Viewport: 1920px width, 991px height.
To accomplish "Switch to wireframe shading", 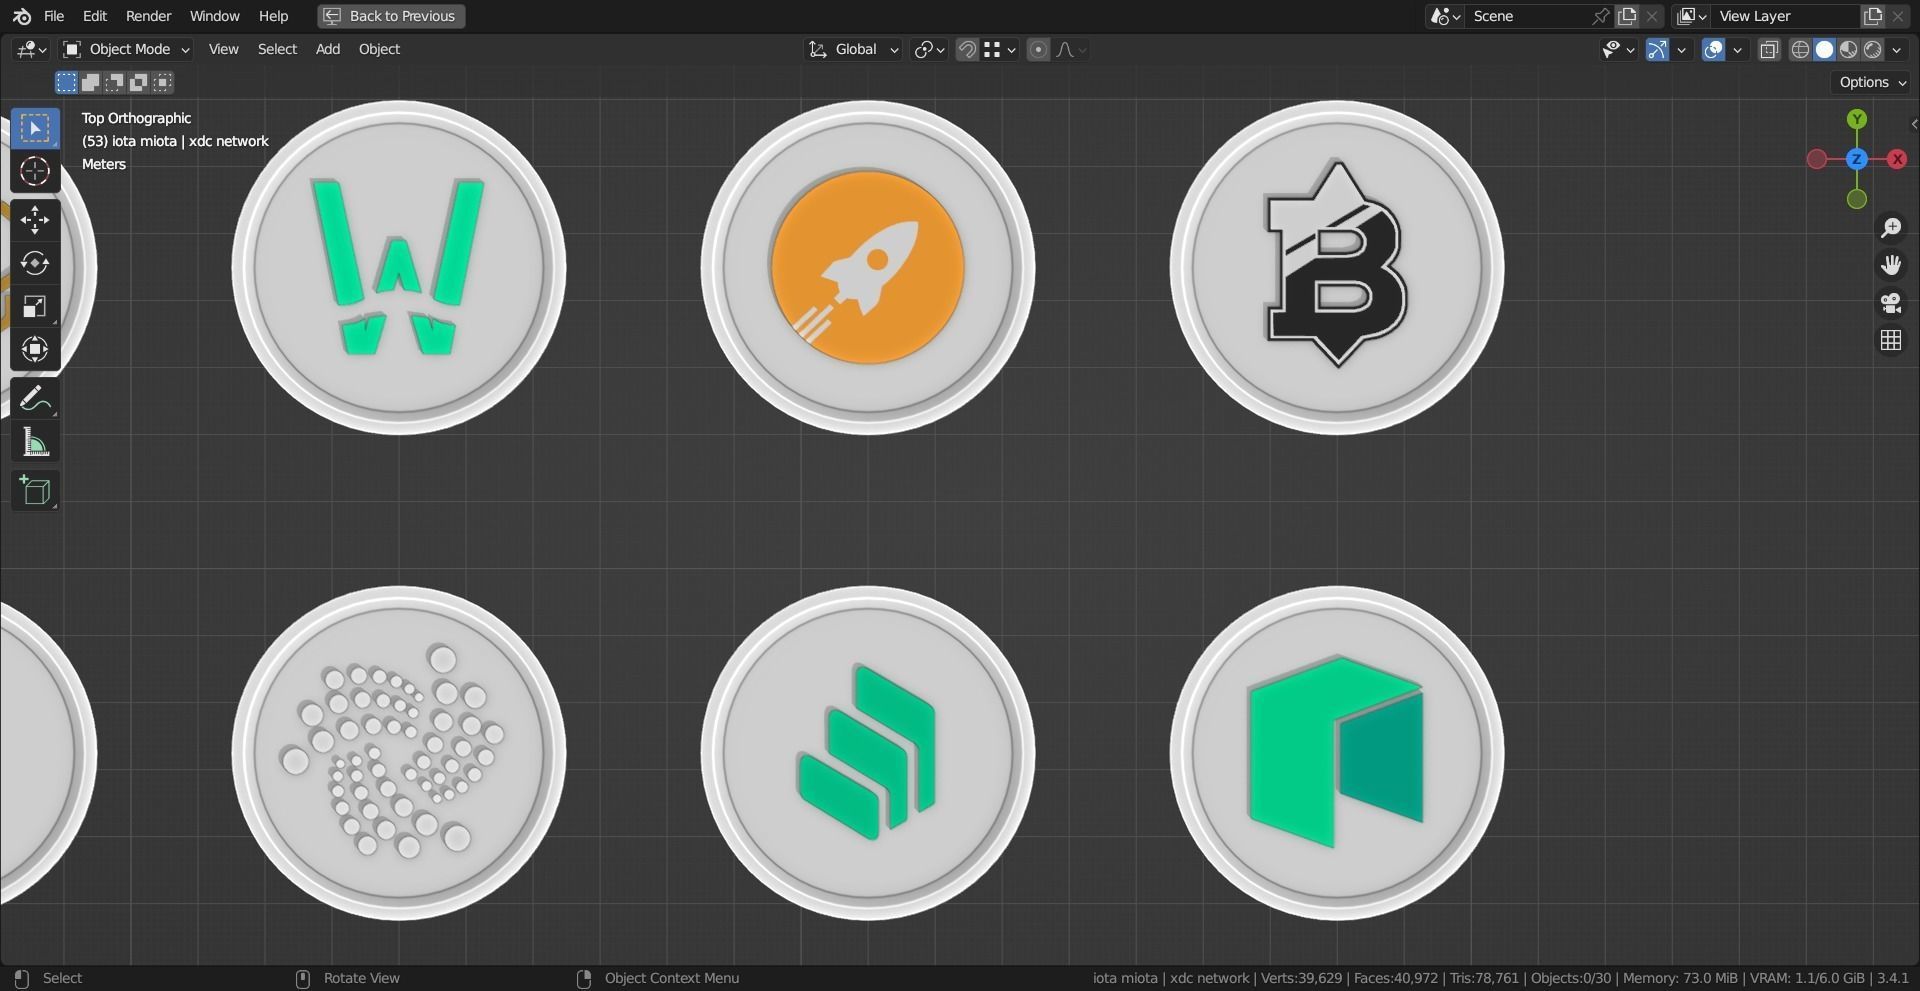I will click(x=1800, y=49).
